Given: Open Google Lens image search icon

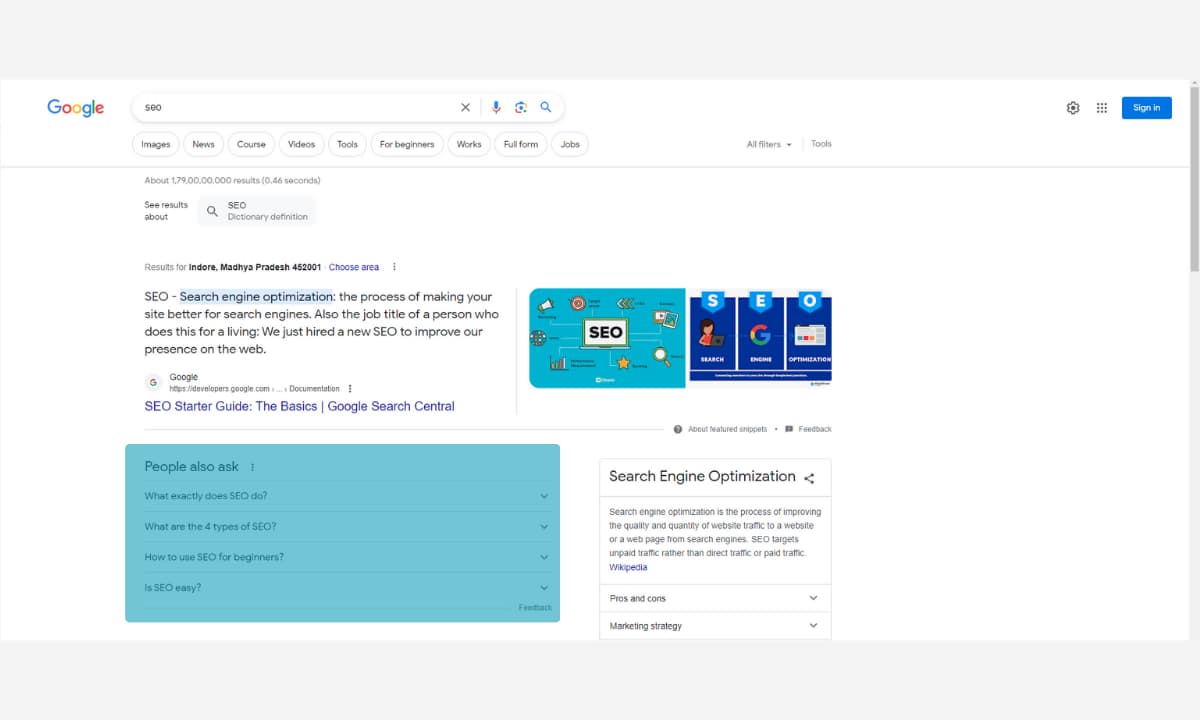Looking at the screenshot, I should point(521,107).
